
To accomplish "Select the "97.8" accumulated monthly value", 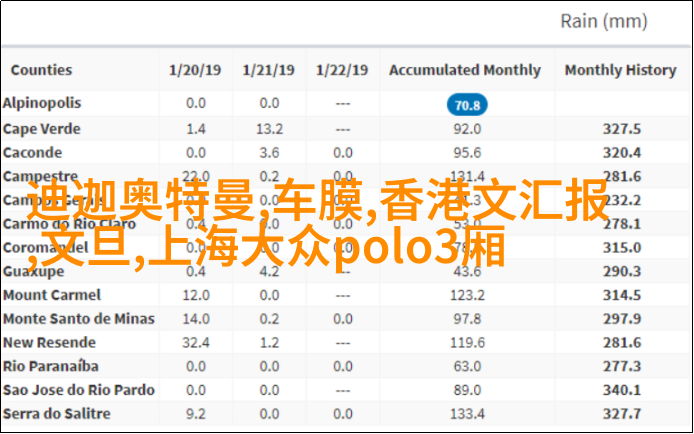I will (467, 319).
